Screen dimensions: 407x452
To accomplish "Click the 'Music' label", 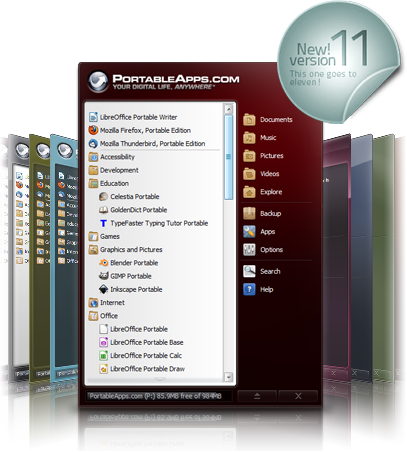I will click(x=268, y=138).
